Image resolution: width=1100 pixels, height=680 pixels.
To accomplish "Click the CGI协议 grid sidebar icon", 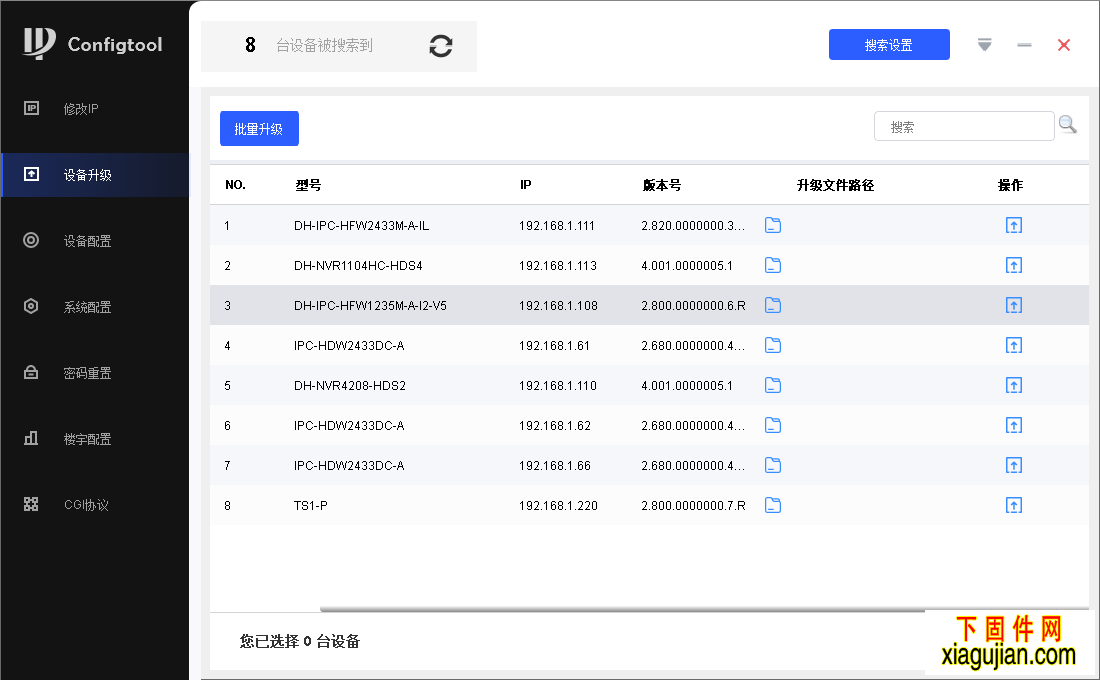I will click(31, 504).
